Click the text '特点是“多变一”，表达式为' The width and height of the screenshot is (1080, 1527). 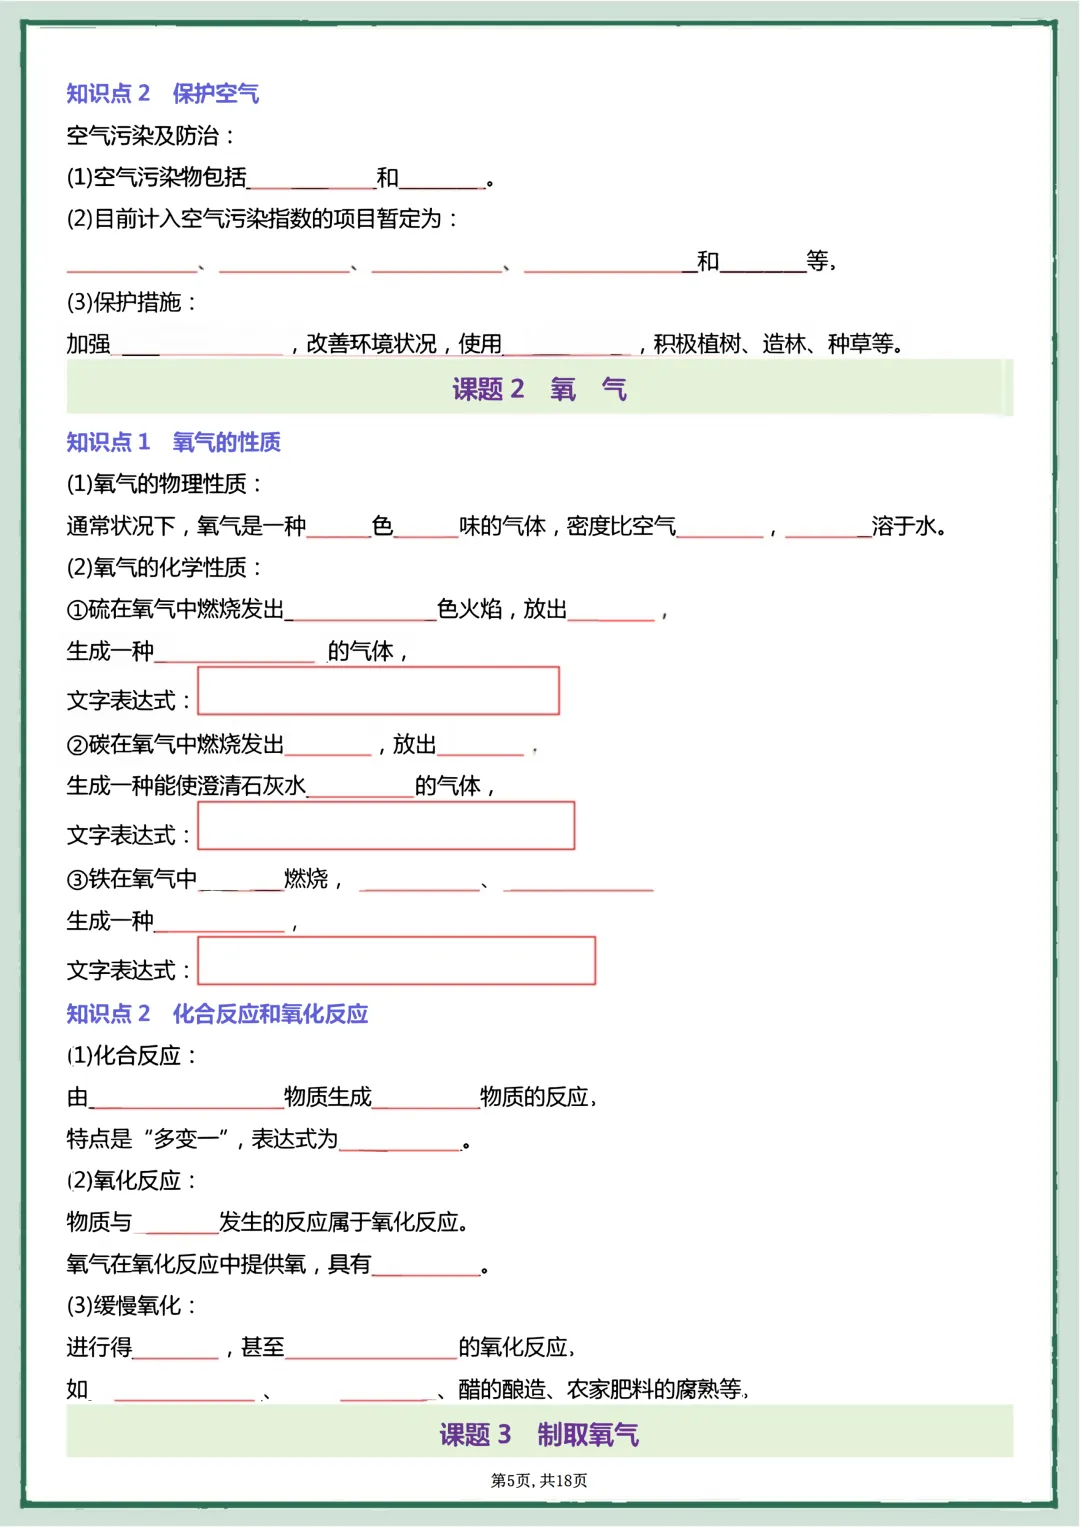click(x=202, y=1139)
